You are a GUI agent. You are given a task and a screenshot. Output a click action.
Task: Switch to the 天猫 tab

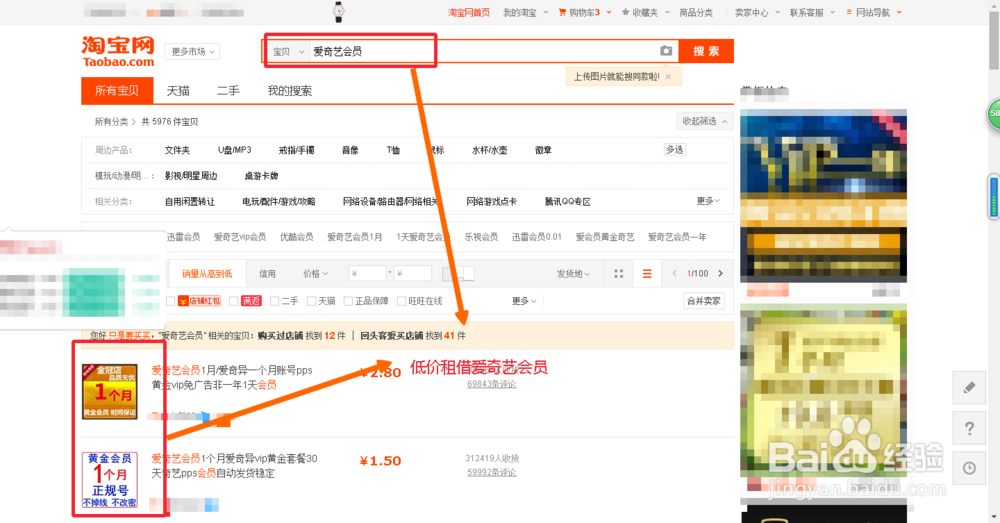(178, 91)
